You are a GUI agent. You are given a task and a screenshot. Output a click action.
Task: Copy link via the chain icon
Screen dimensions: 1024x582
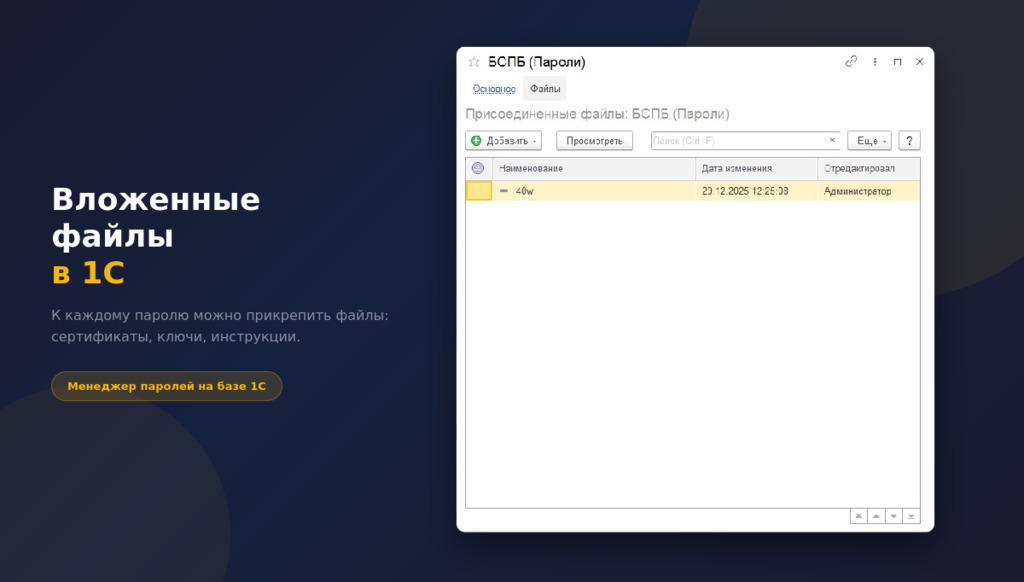pyautogui.click(x=851, y=61)
